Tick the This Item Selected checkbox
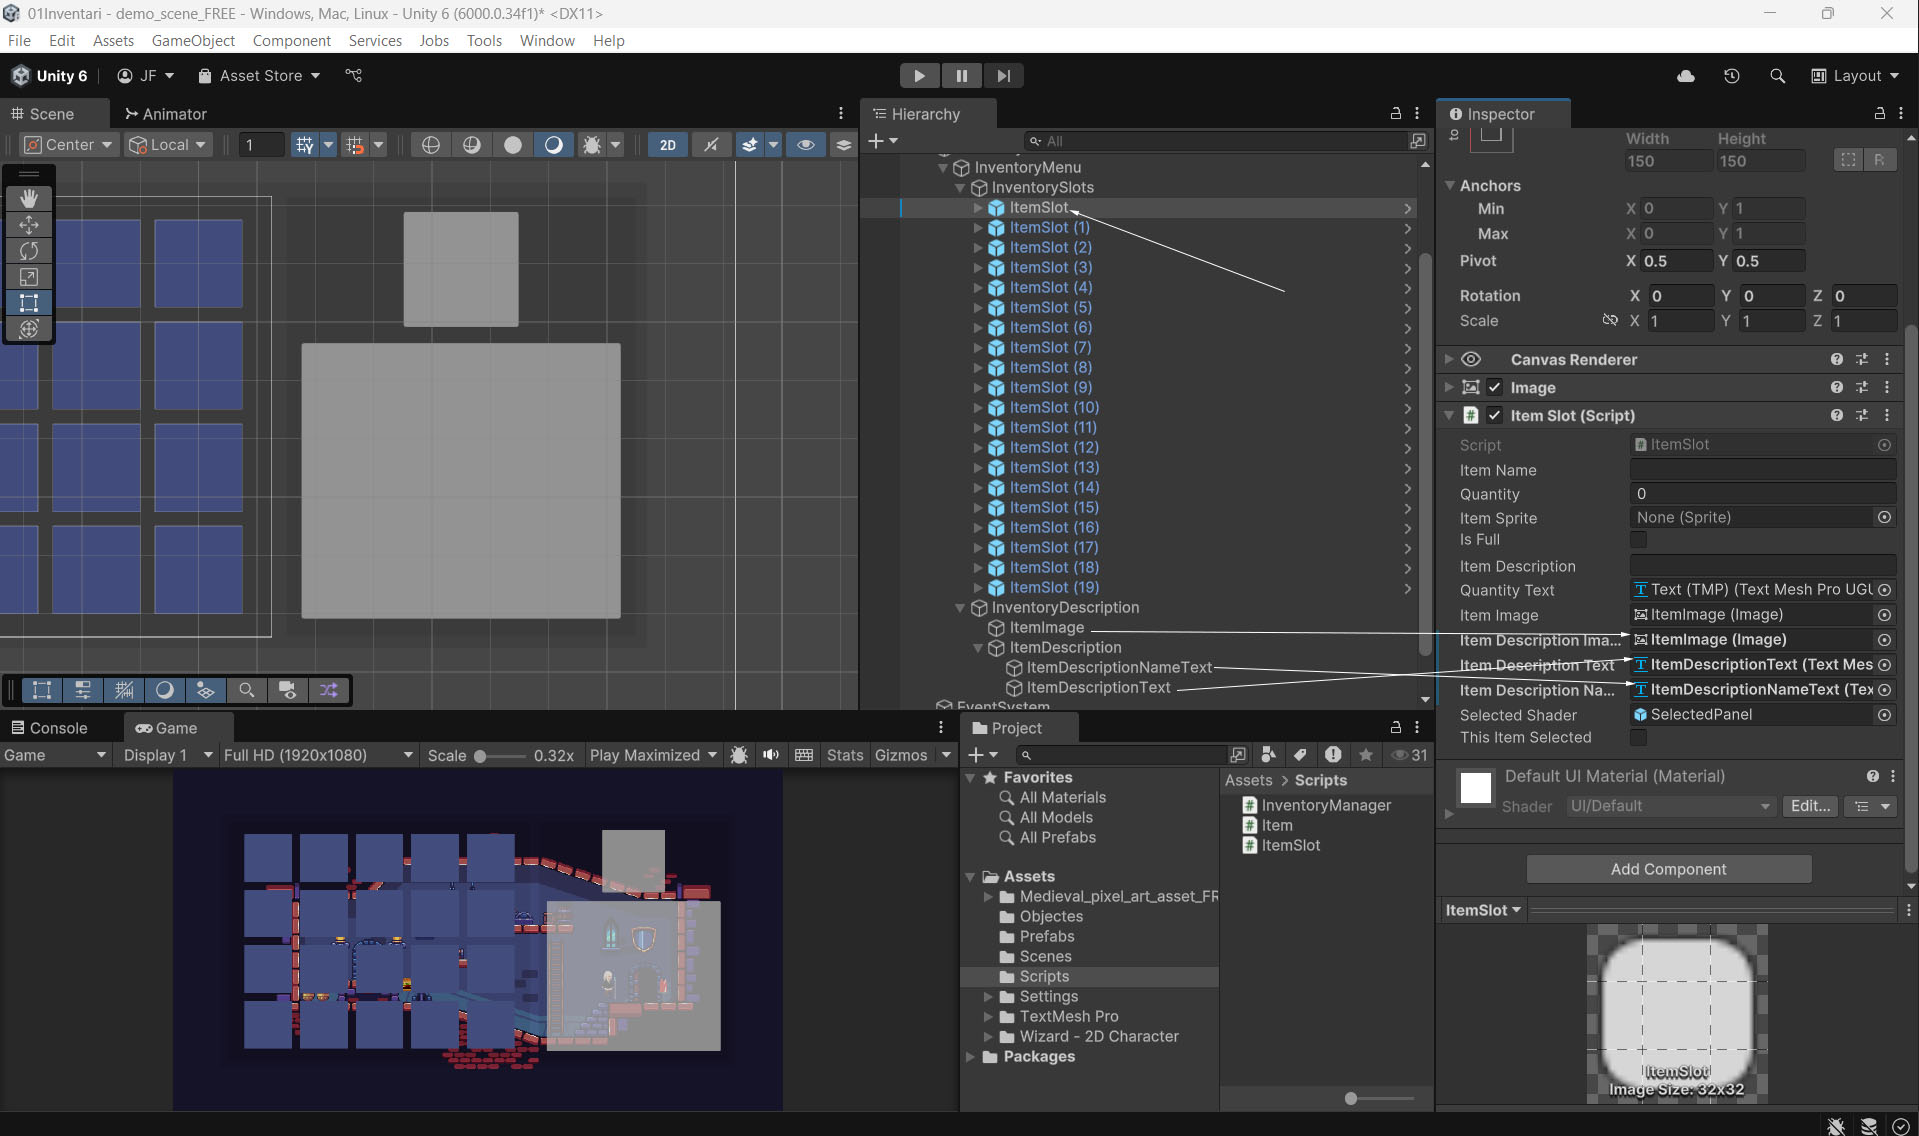This screenshot has height=1136, width=1919. [1638, 738]
